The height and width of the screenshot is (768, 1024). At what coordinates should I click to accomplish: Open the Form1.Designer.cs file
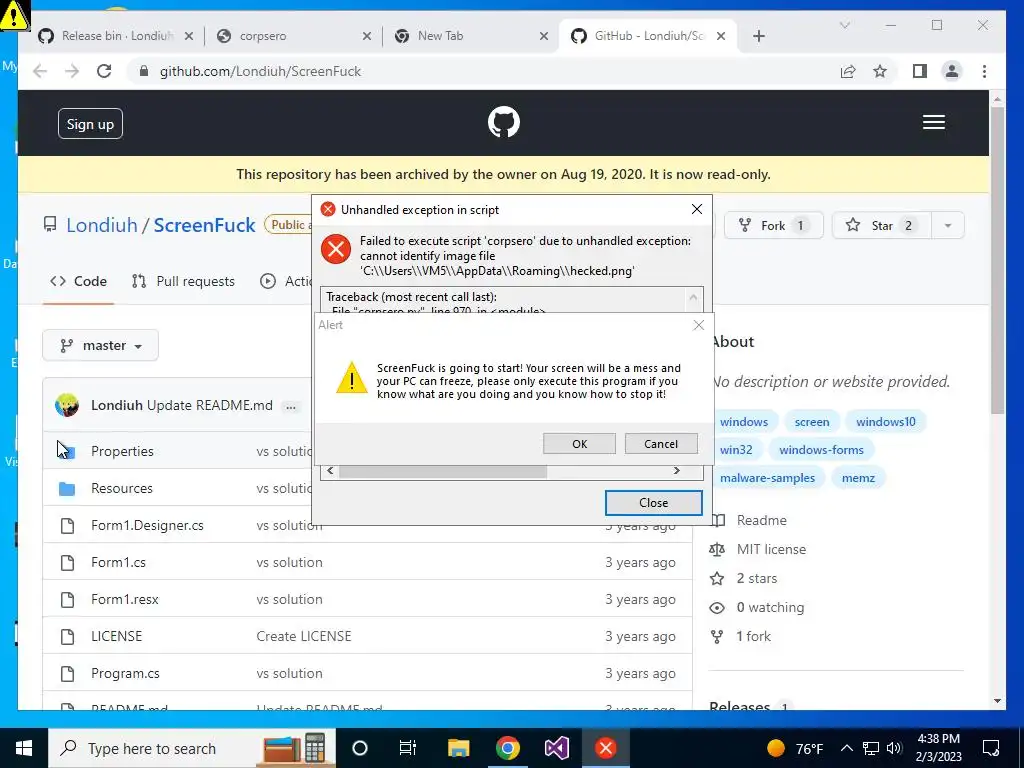(147, 526)
